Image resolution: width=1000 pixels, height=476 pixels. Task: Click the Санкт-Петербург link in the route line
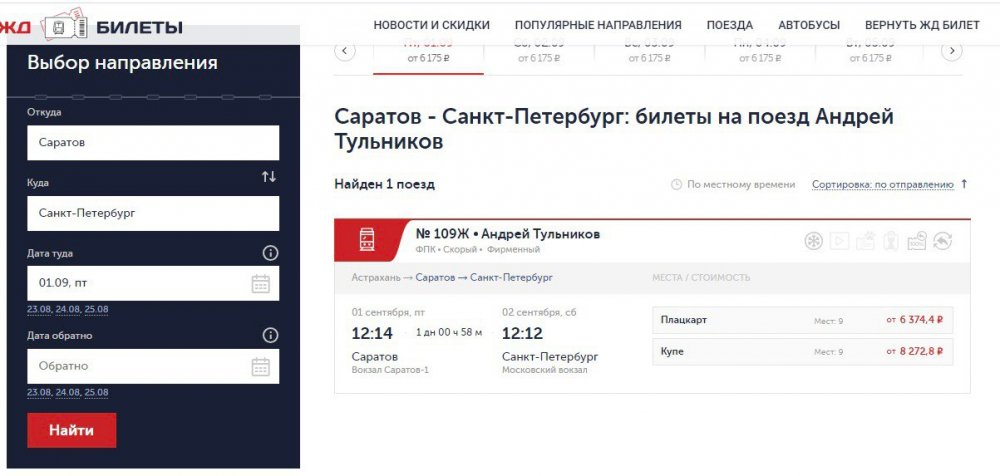[x=511, y=278]
